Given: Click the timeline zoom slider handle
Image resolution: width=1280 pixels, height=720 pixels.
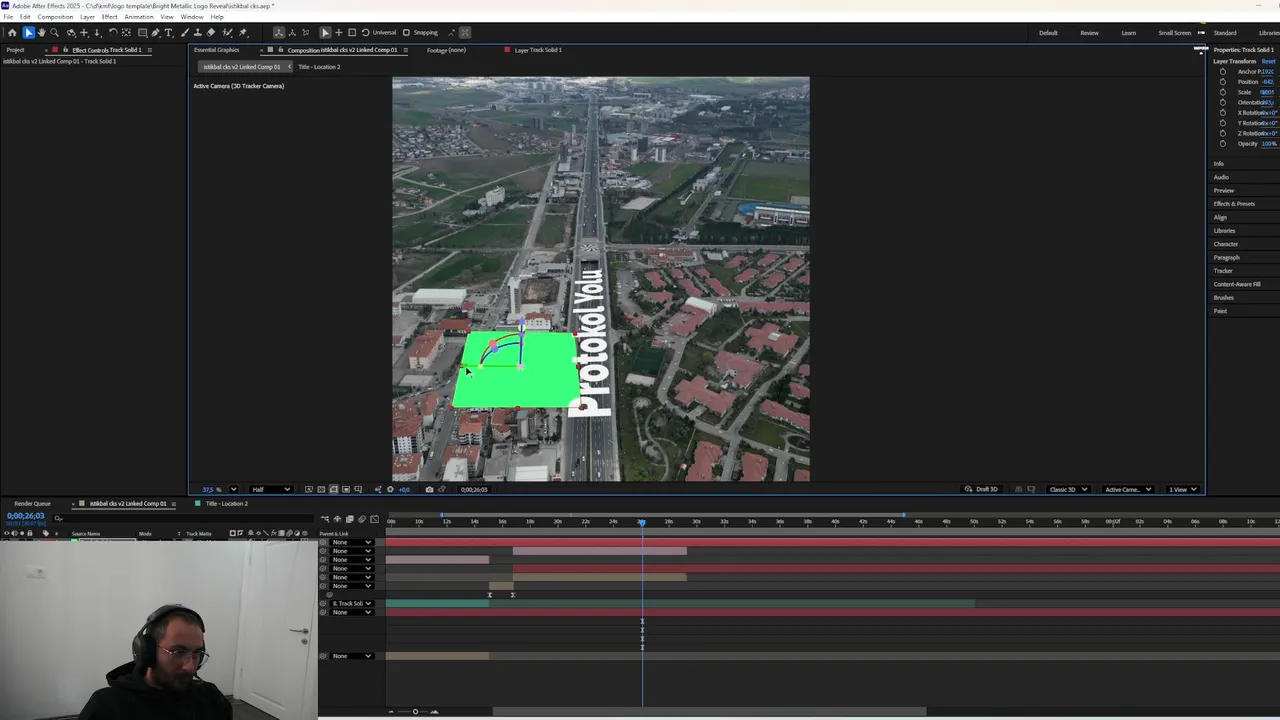Looking at the screenshot, I should pos(415,712).
